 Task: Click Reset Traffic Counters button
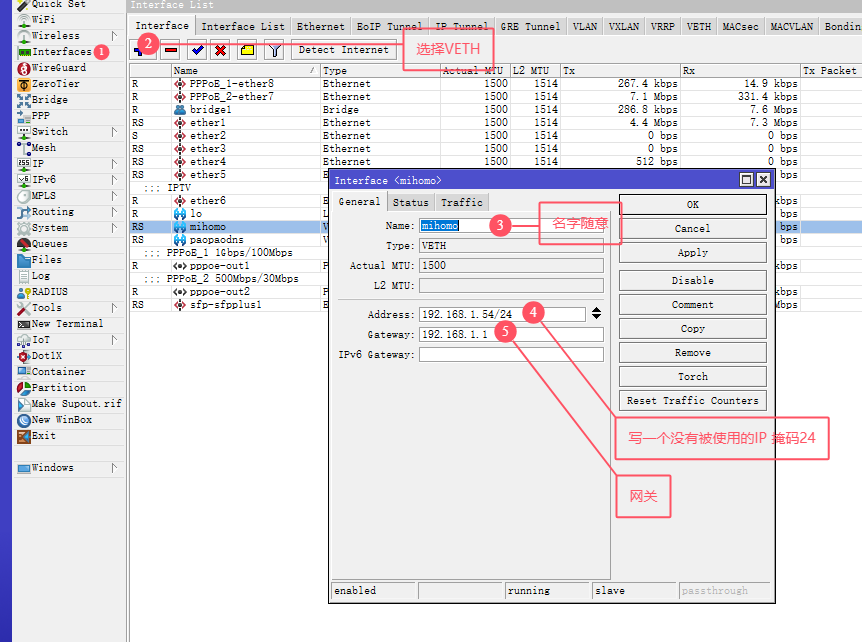[x=693, y=401]
